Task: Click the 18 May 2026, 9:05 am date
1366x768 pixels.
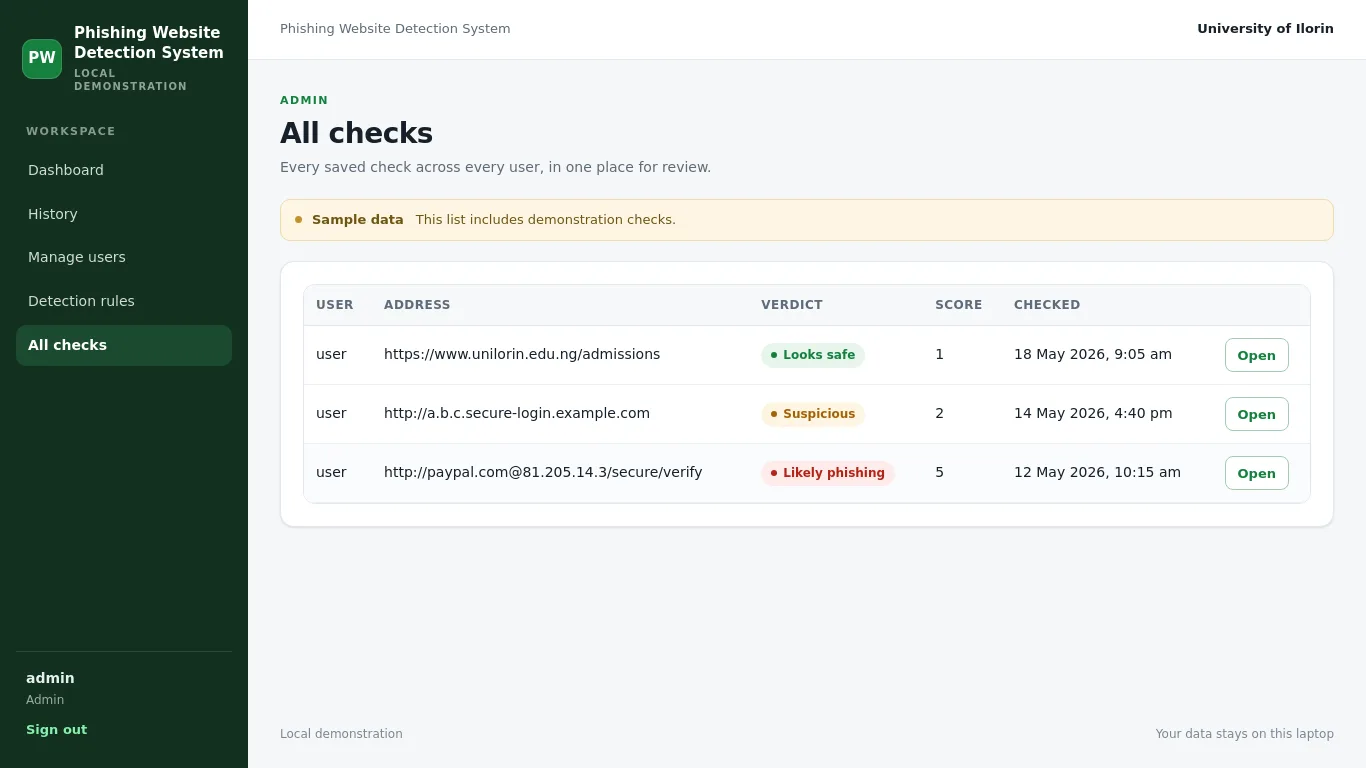Action: (1093, 354)
